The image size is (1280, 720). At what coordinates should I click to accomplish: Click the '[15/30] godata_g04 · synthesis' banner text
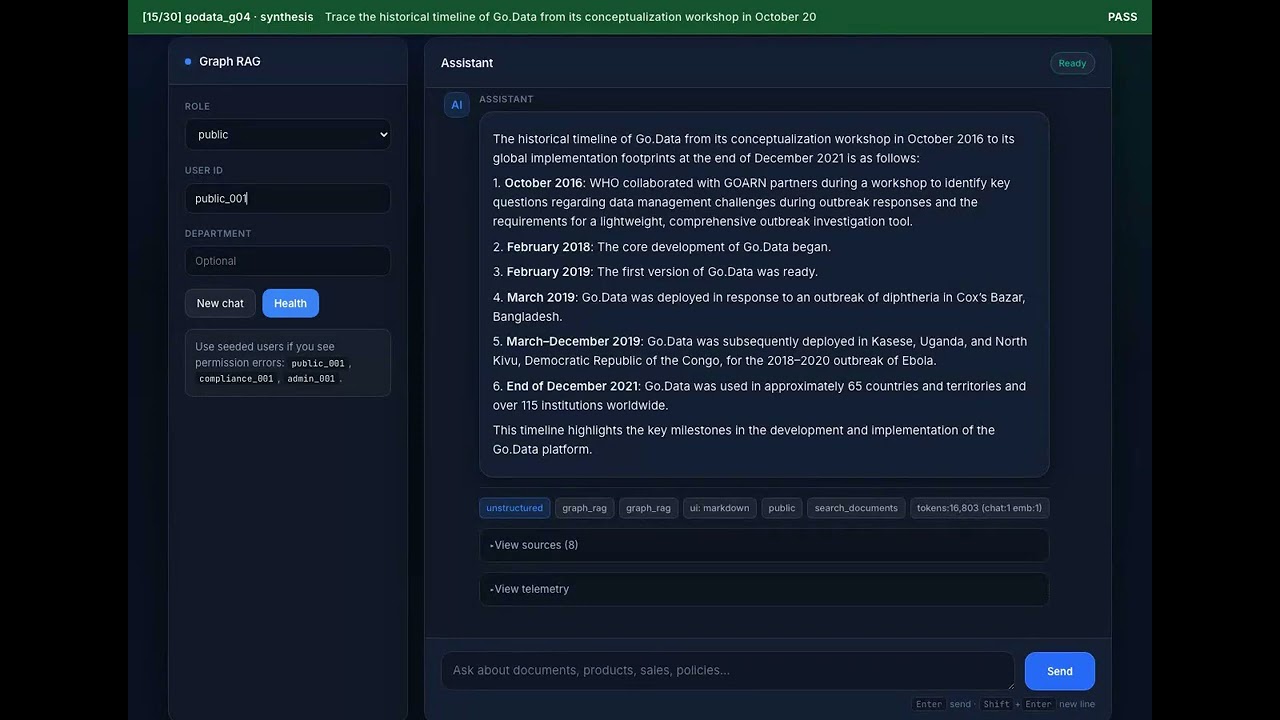point(228,17)
